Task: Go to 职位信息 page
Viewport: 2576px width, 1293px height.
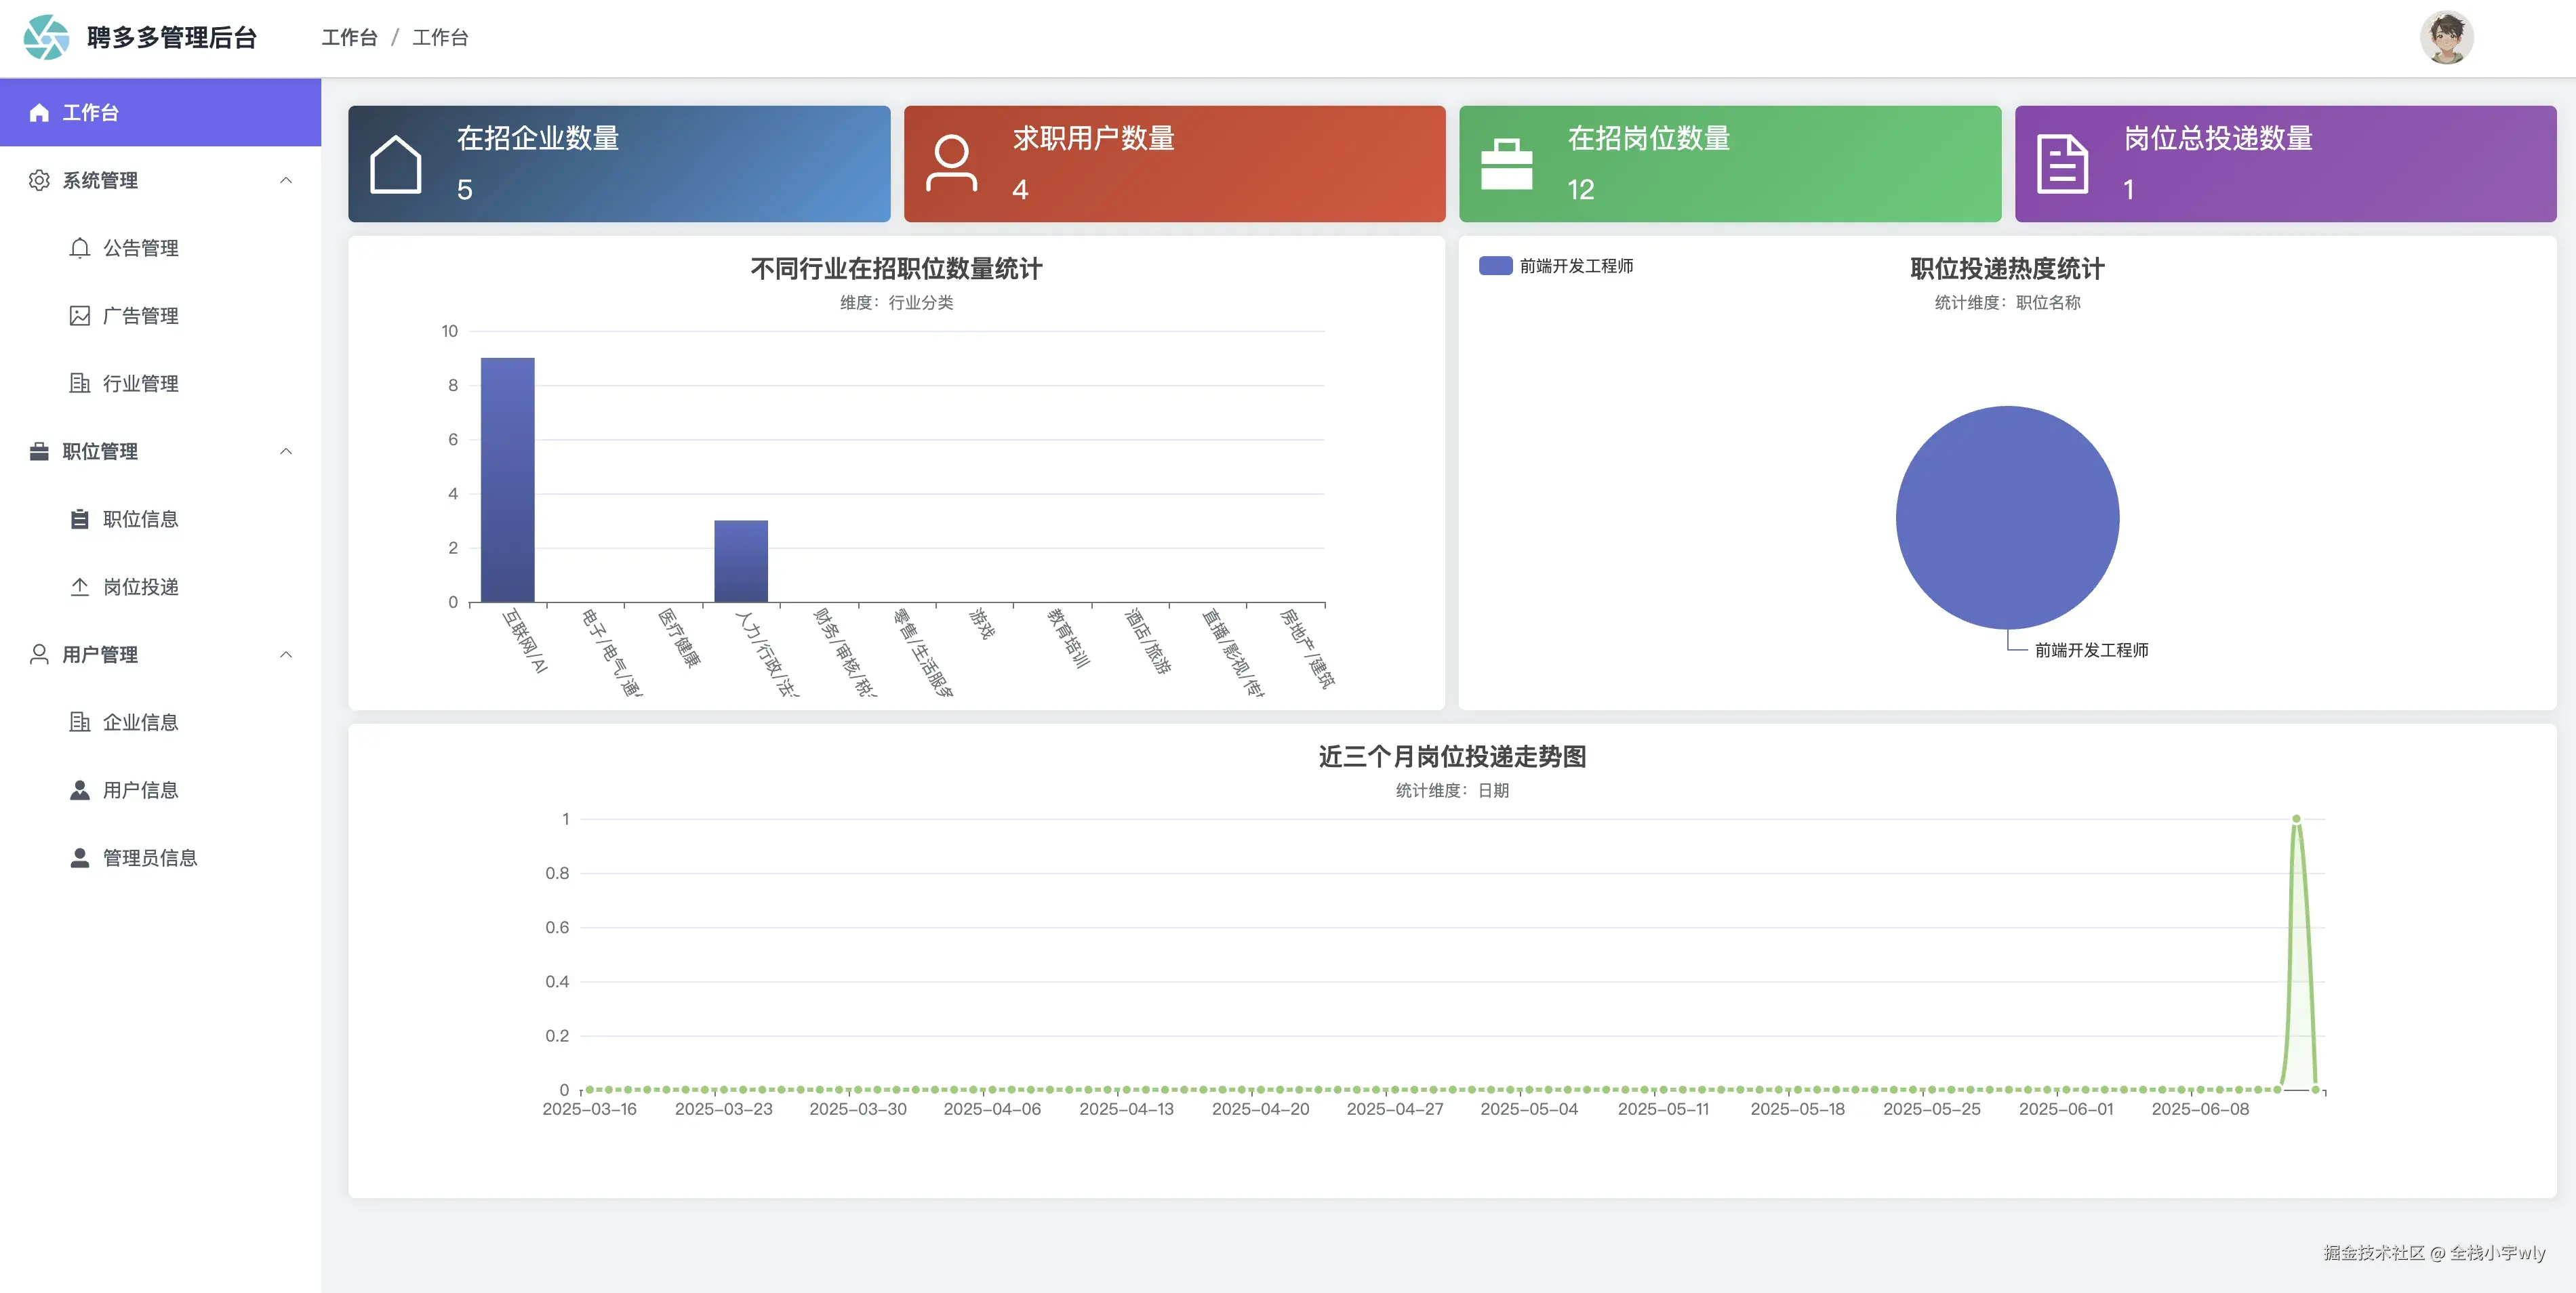Action: (x=140, y=519)
